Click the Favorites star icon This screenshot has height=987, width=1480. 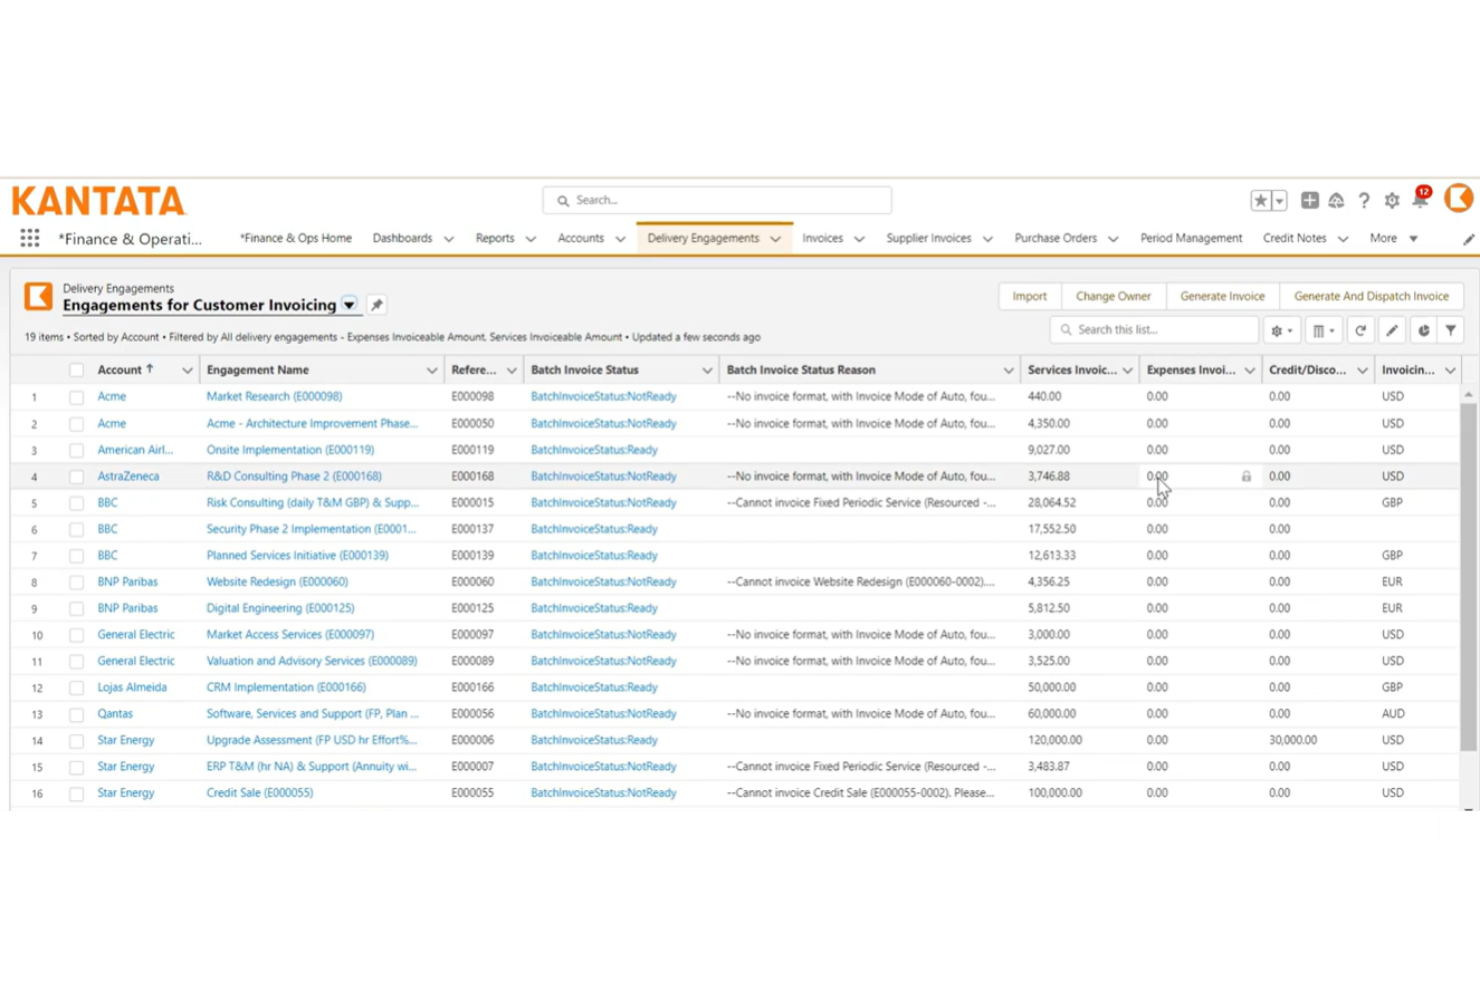(1261, 200)
